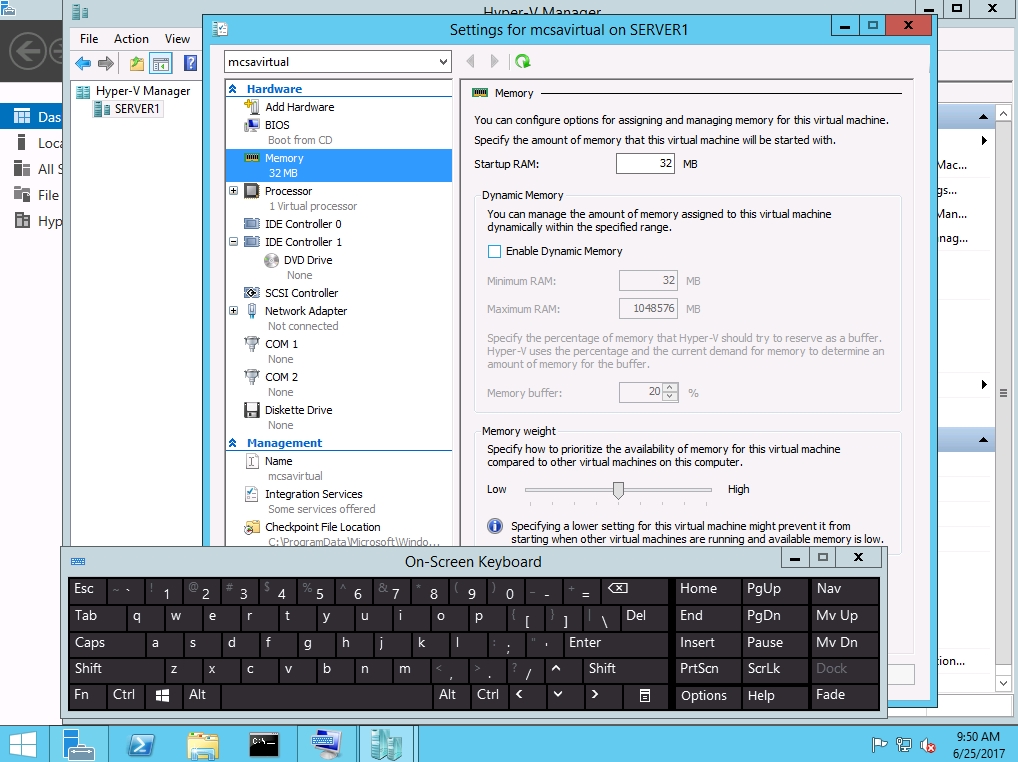
Task: Click the Enter key on On-Screen Keyboard
Action: click(x=615, y=643)
